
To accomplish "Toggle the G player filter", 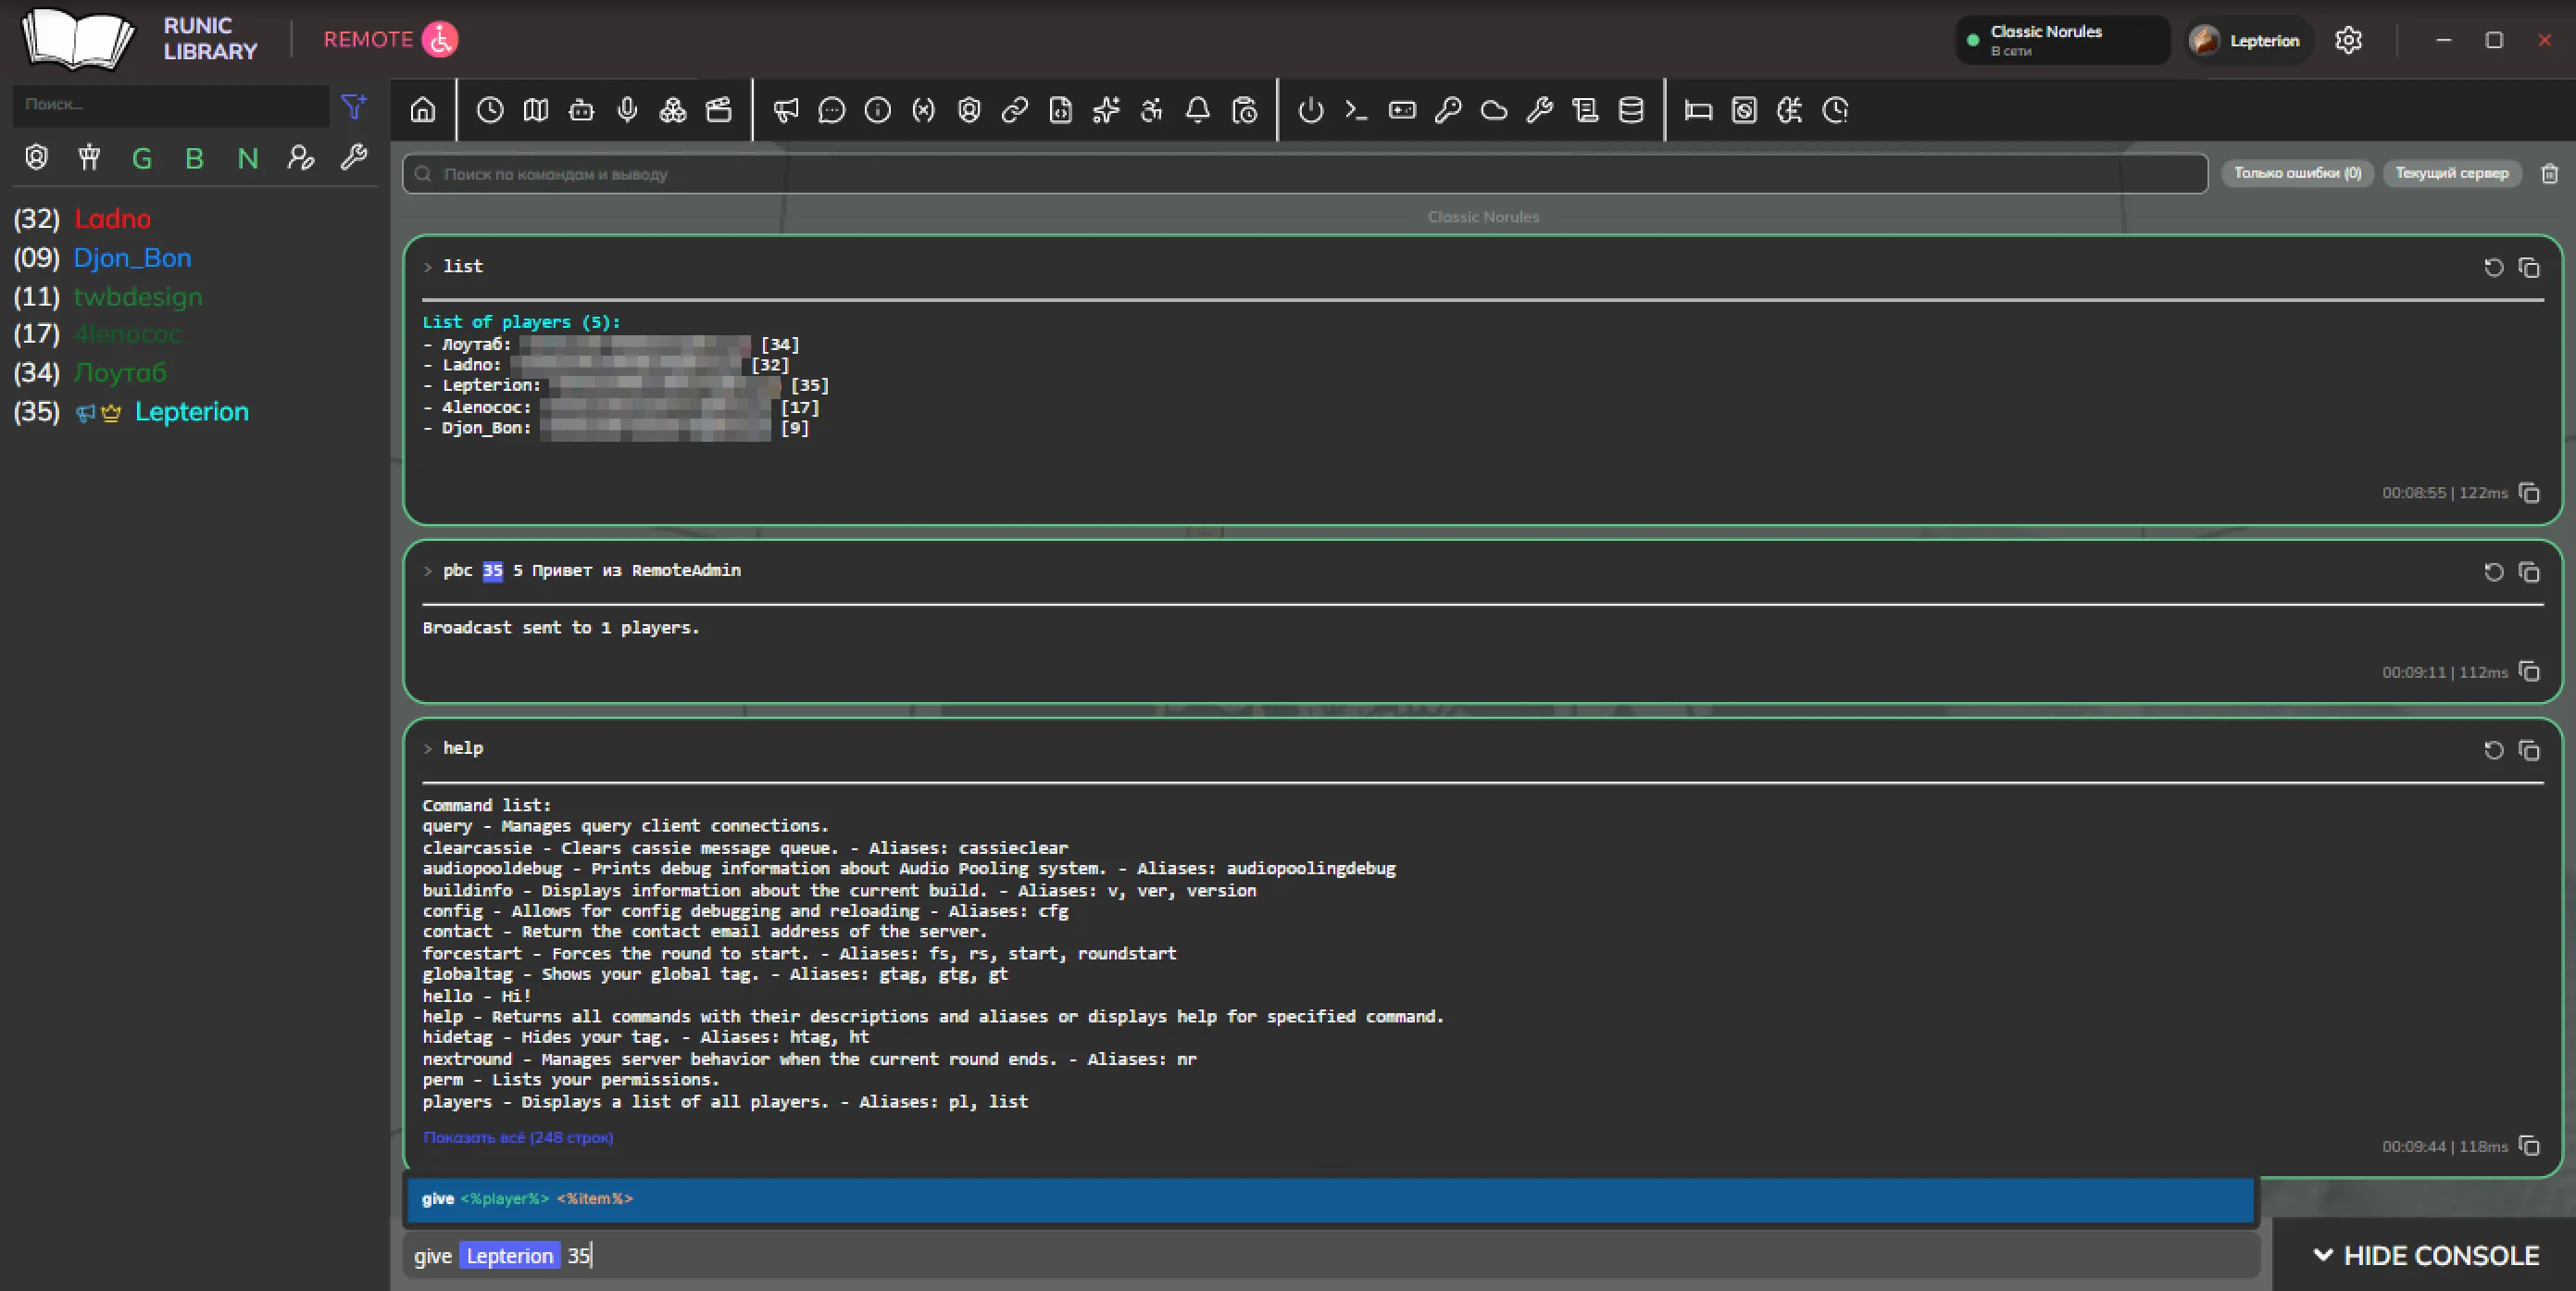I will (142, 158).
